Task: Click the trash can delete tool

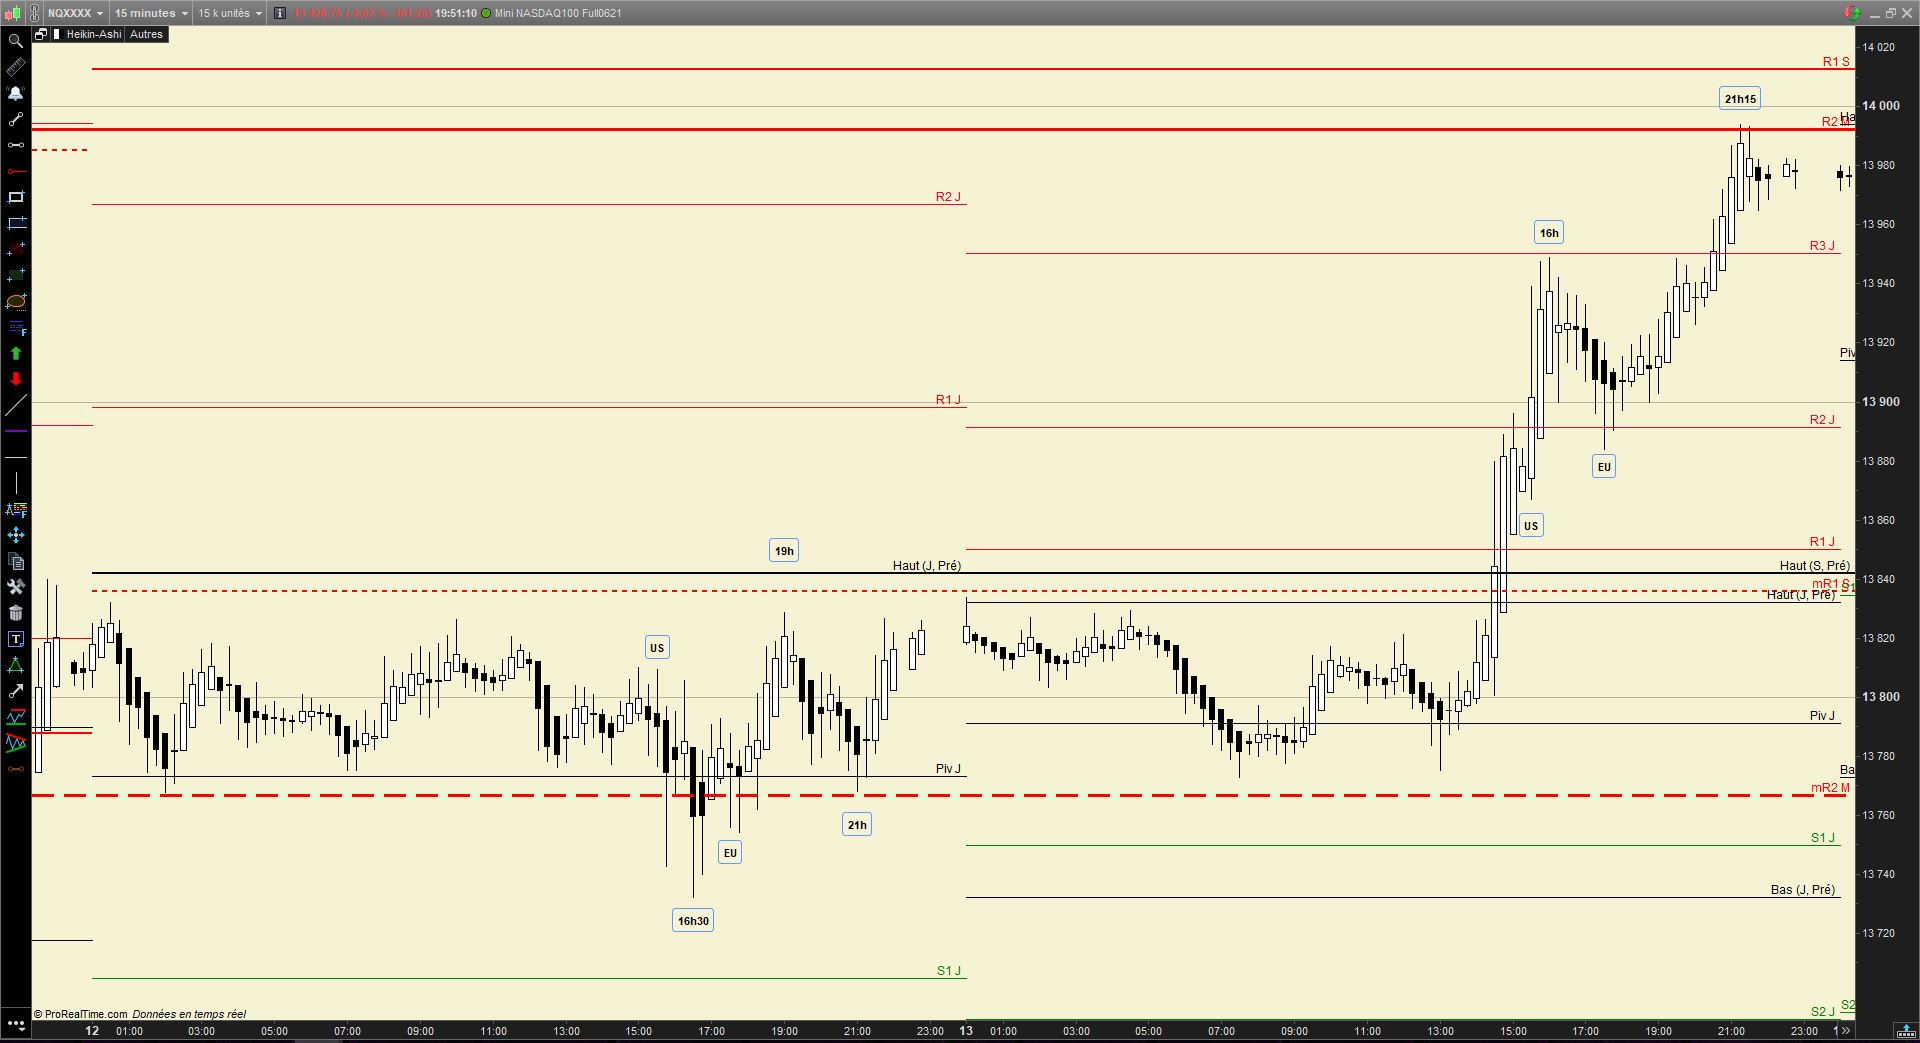Action: click(x=16, y=613)
